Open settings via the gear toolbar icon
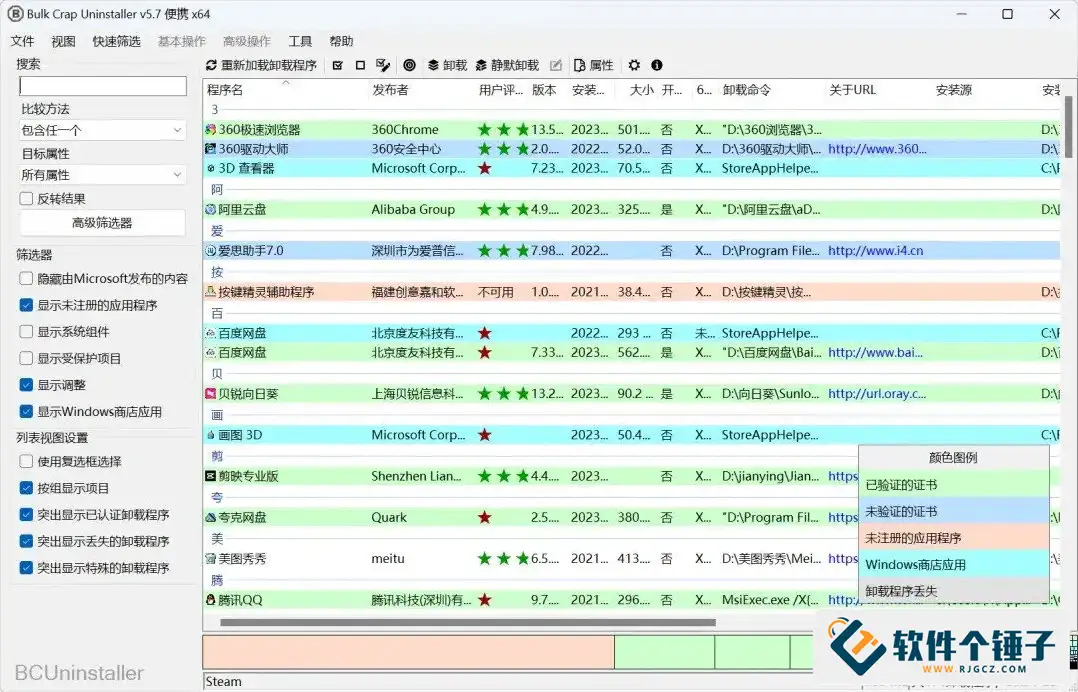The height and width of the screenshot is (692, 1078). tap(634, 65)
